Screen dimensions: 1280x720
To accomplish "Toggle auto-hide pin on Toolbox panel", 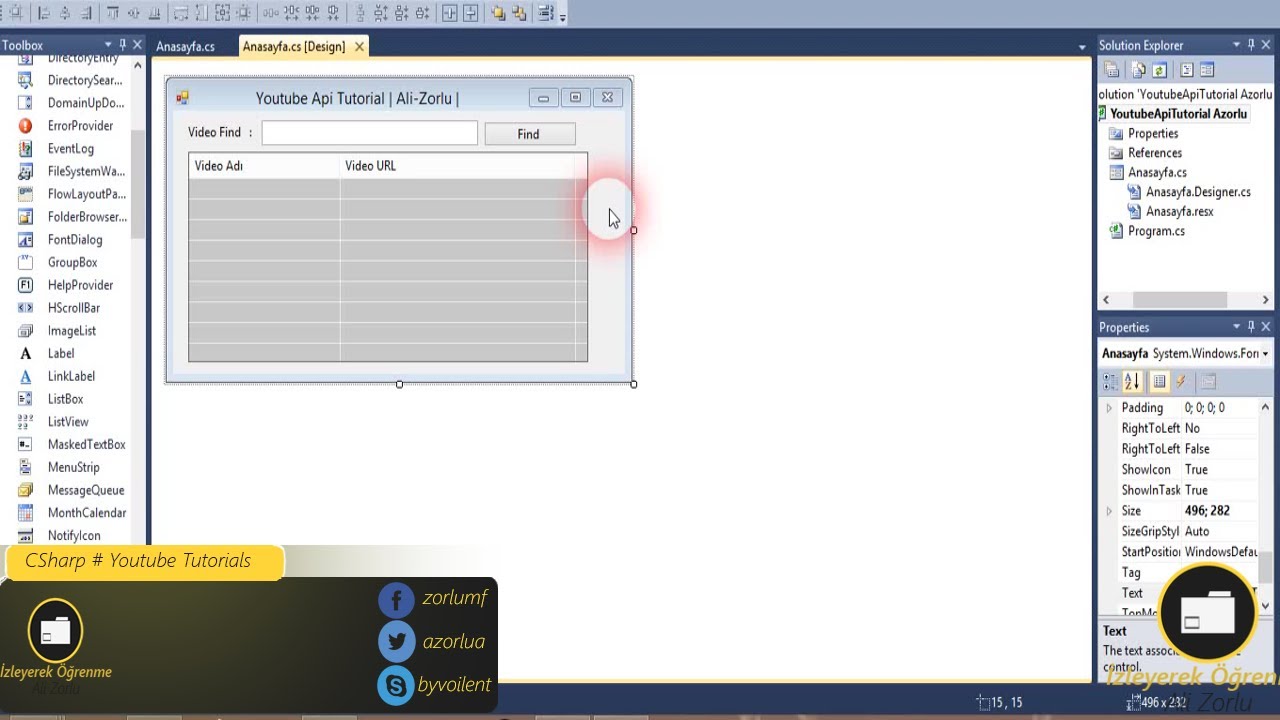I will click(123, 45).
